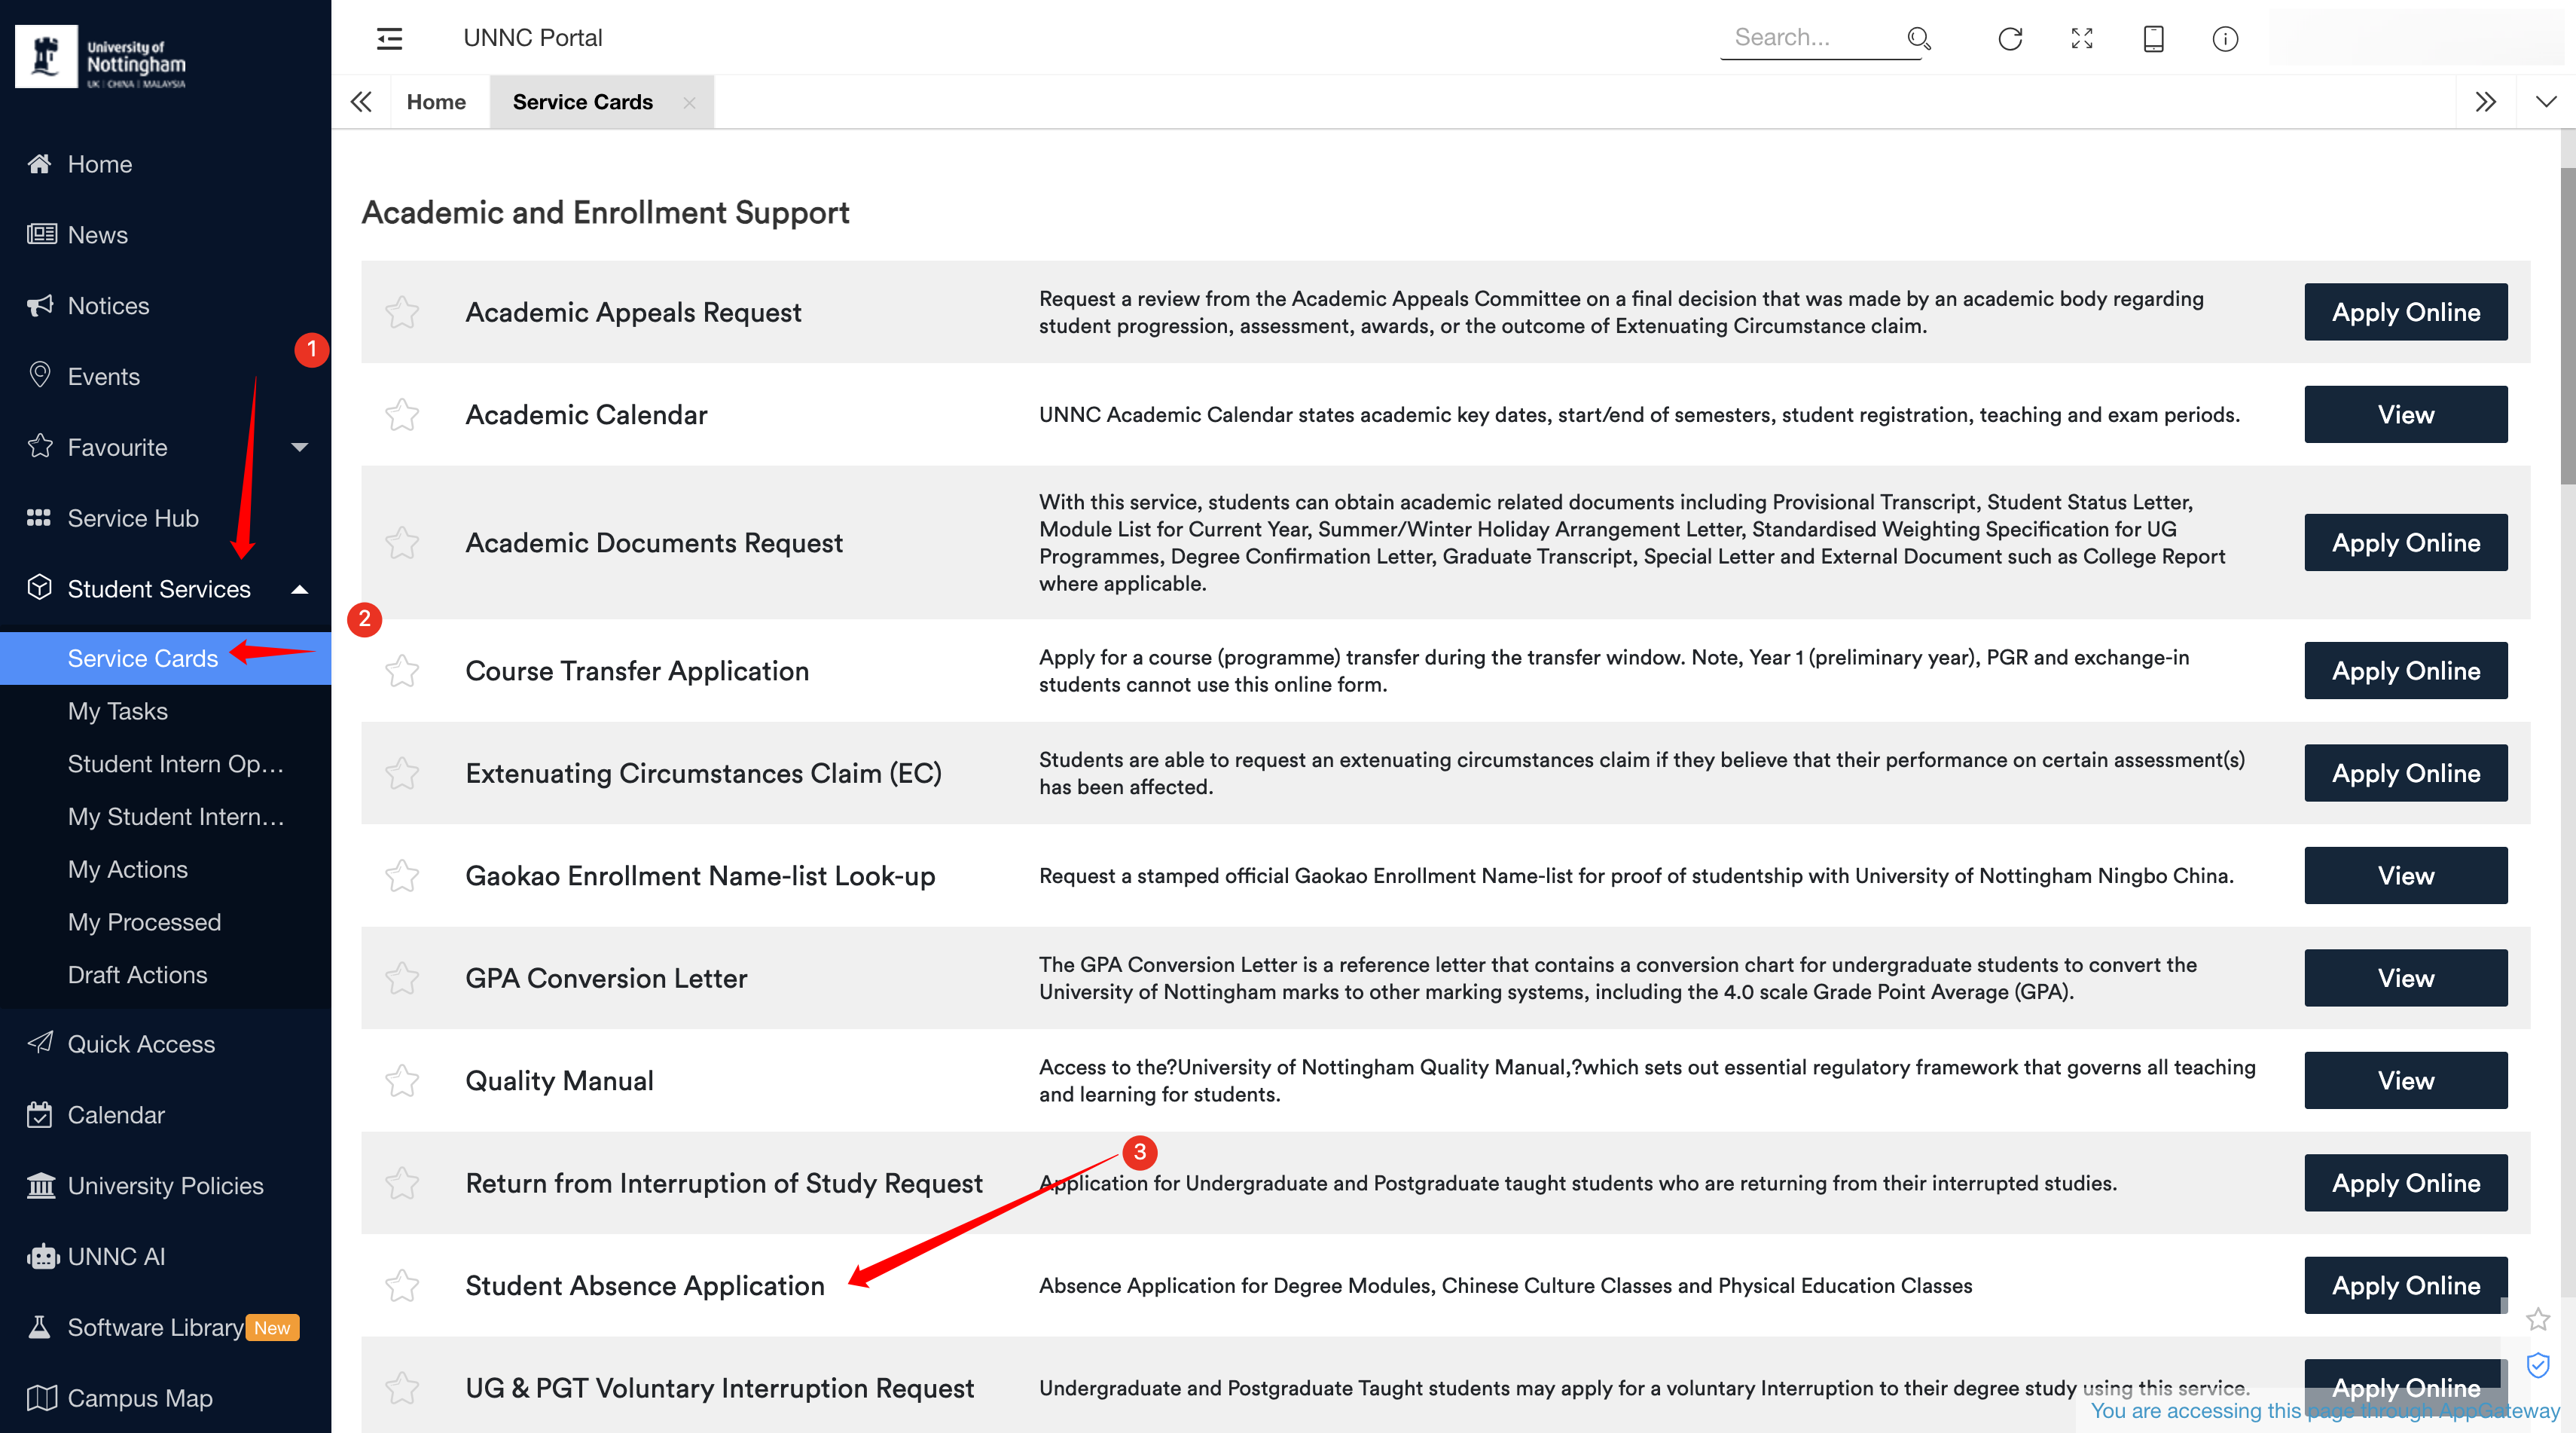Favourite the Gaokao Enrollment Name-list star

tap(402, 876)
